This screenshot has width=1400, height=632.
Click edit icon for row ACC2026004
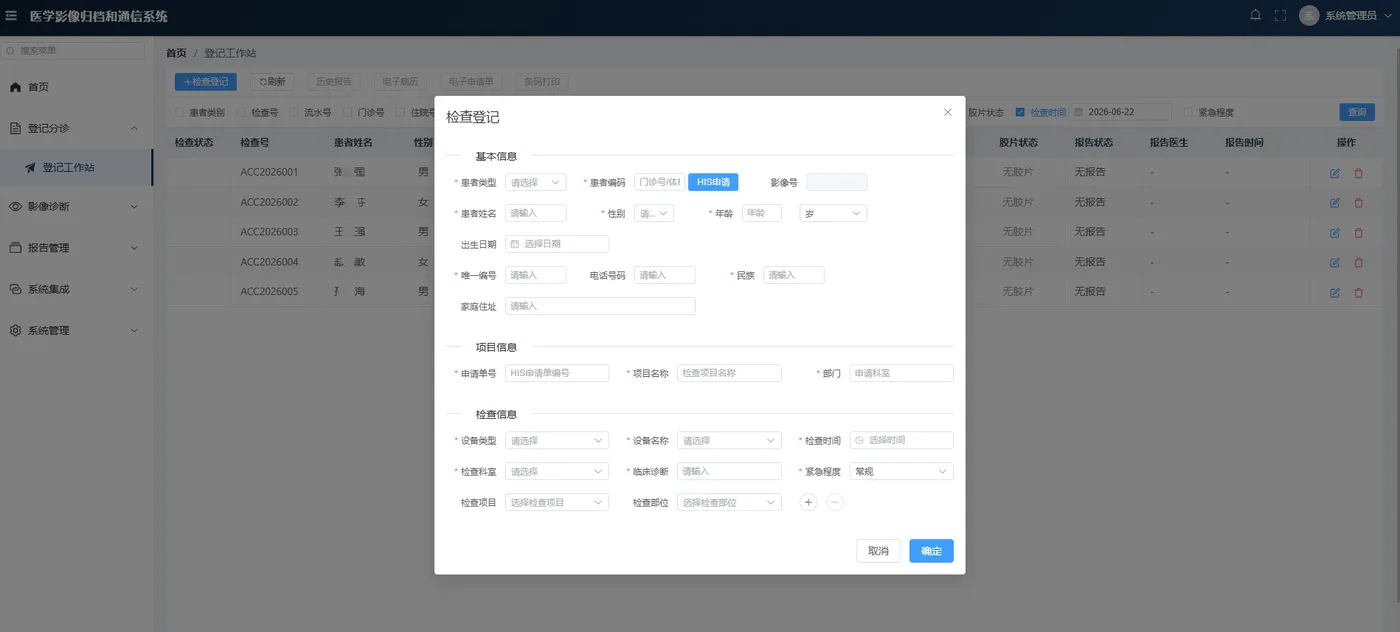coord(1335,263)
